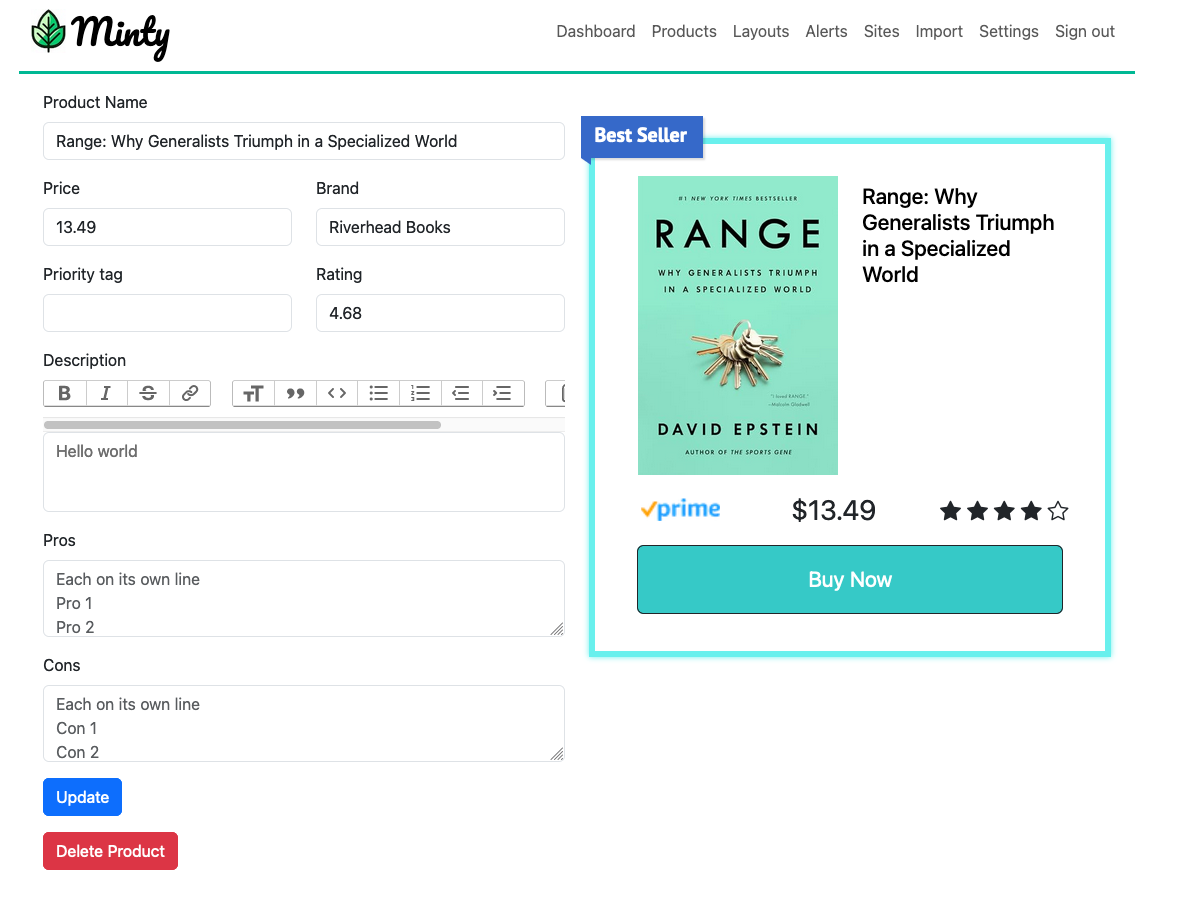The image size is (1179, 897).
Task: Open Settings from navigation
Action: [1008, 32]
